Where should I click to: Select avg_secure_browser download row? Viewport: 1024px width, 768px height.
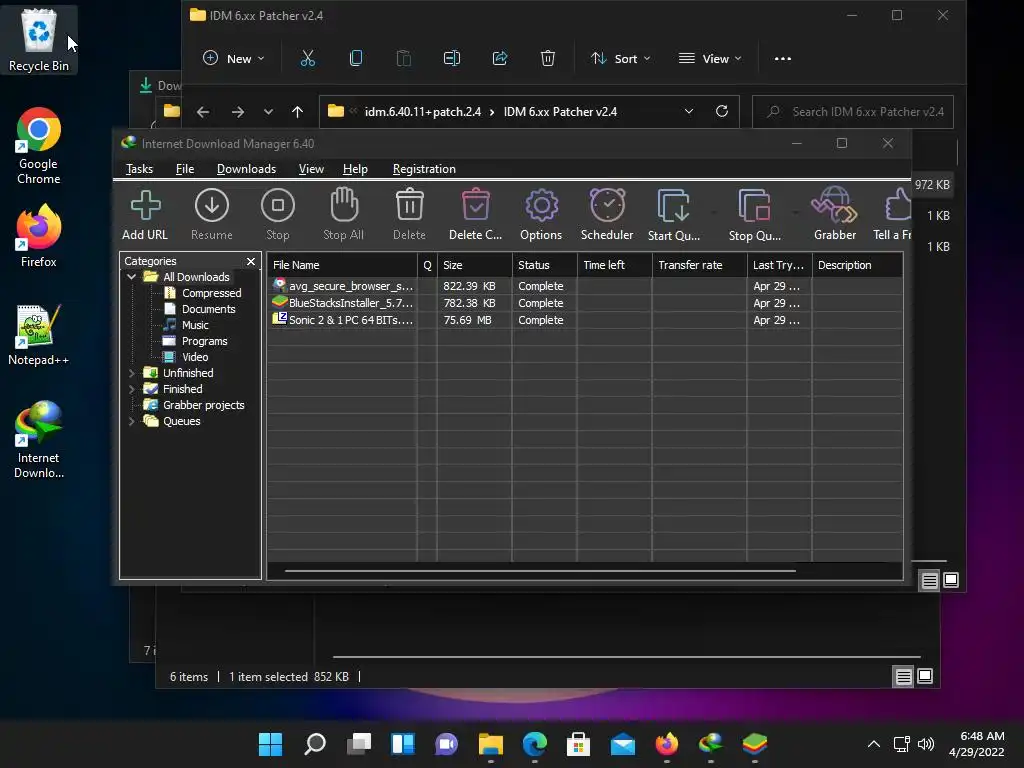585,286
